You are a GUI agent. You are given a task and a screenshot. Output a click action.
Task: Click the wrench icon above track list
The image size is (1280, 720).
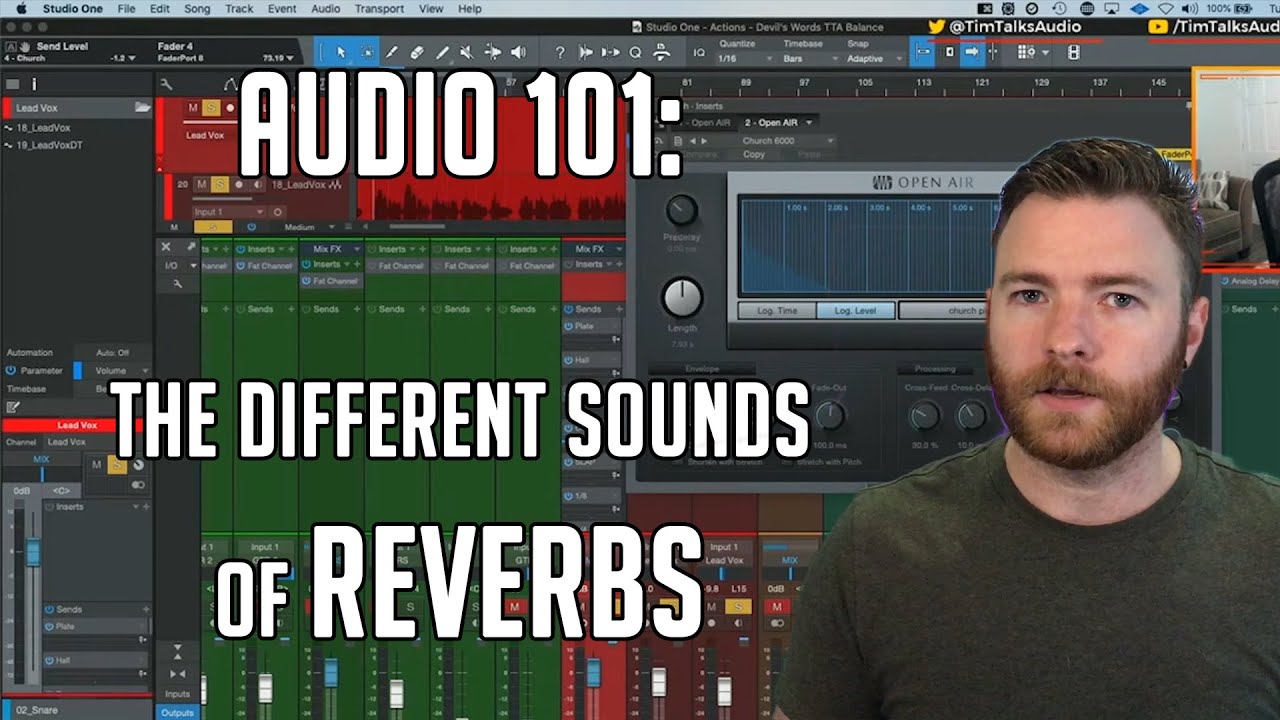click(166, 85)
